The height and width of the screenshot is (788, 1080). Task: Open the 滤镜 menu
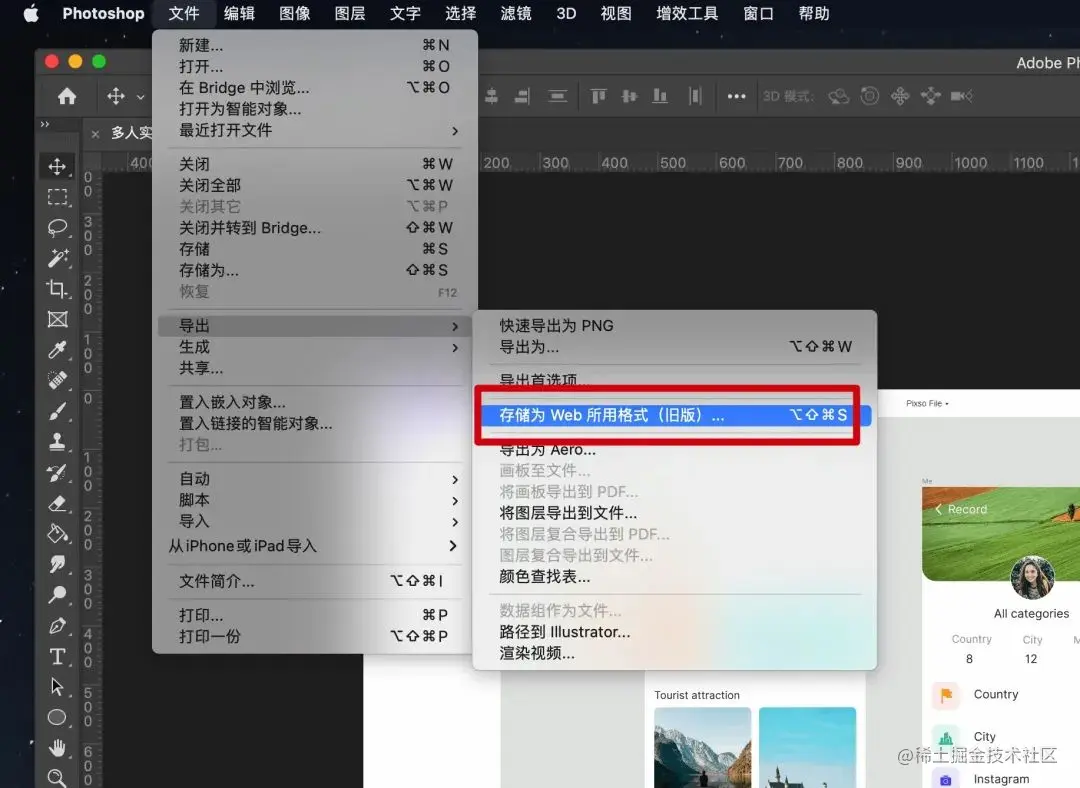tap(515, 13)
